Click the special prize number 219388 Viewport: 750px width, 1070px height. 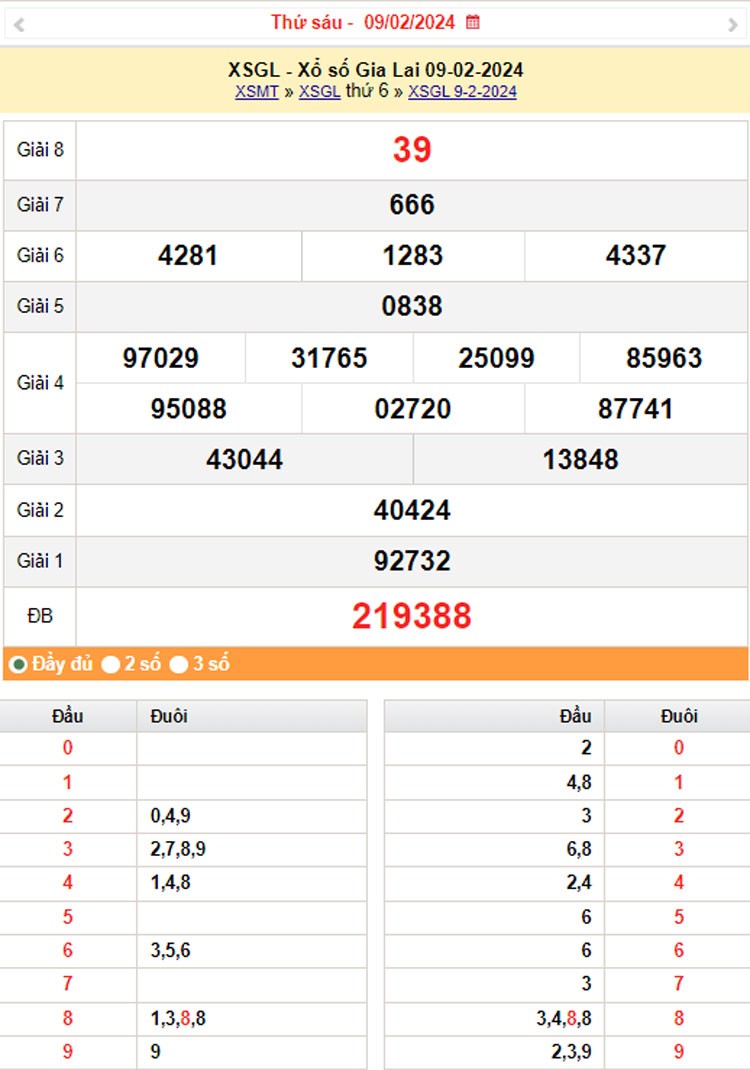click(x=411, y=616)
